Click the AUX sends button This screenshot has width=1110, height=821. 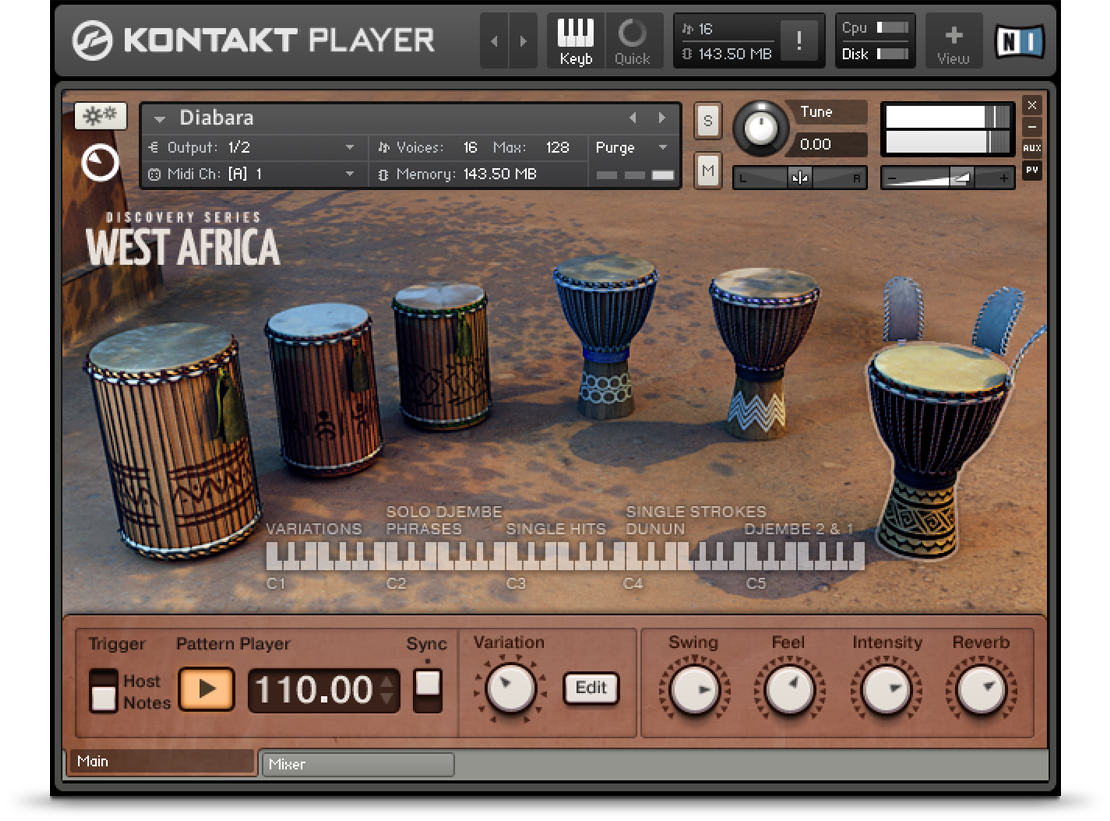coord(1032,148)
